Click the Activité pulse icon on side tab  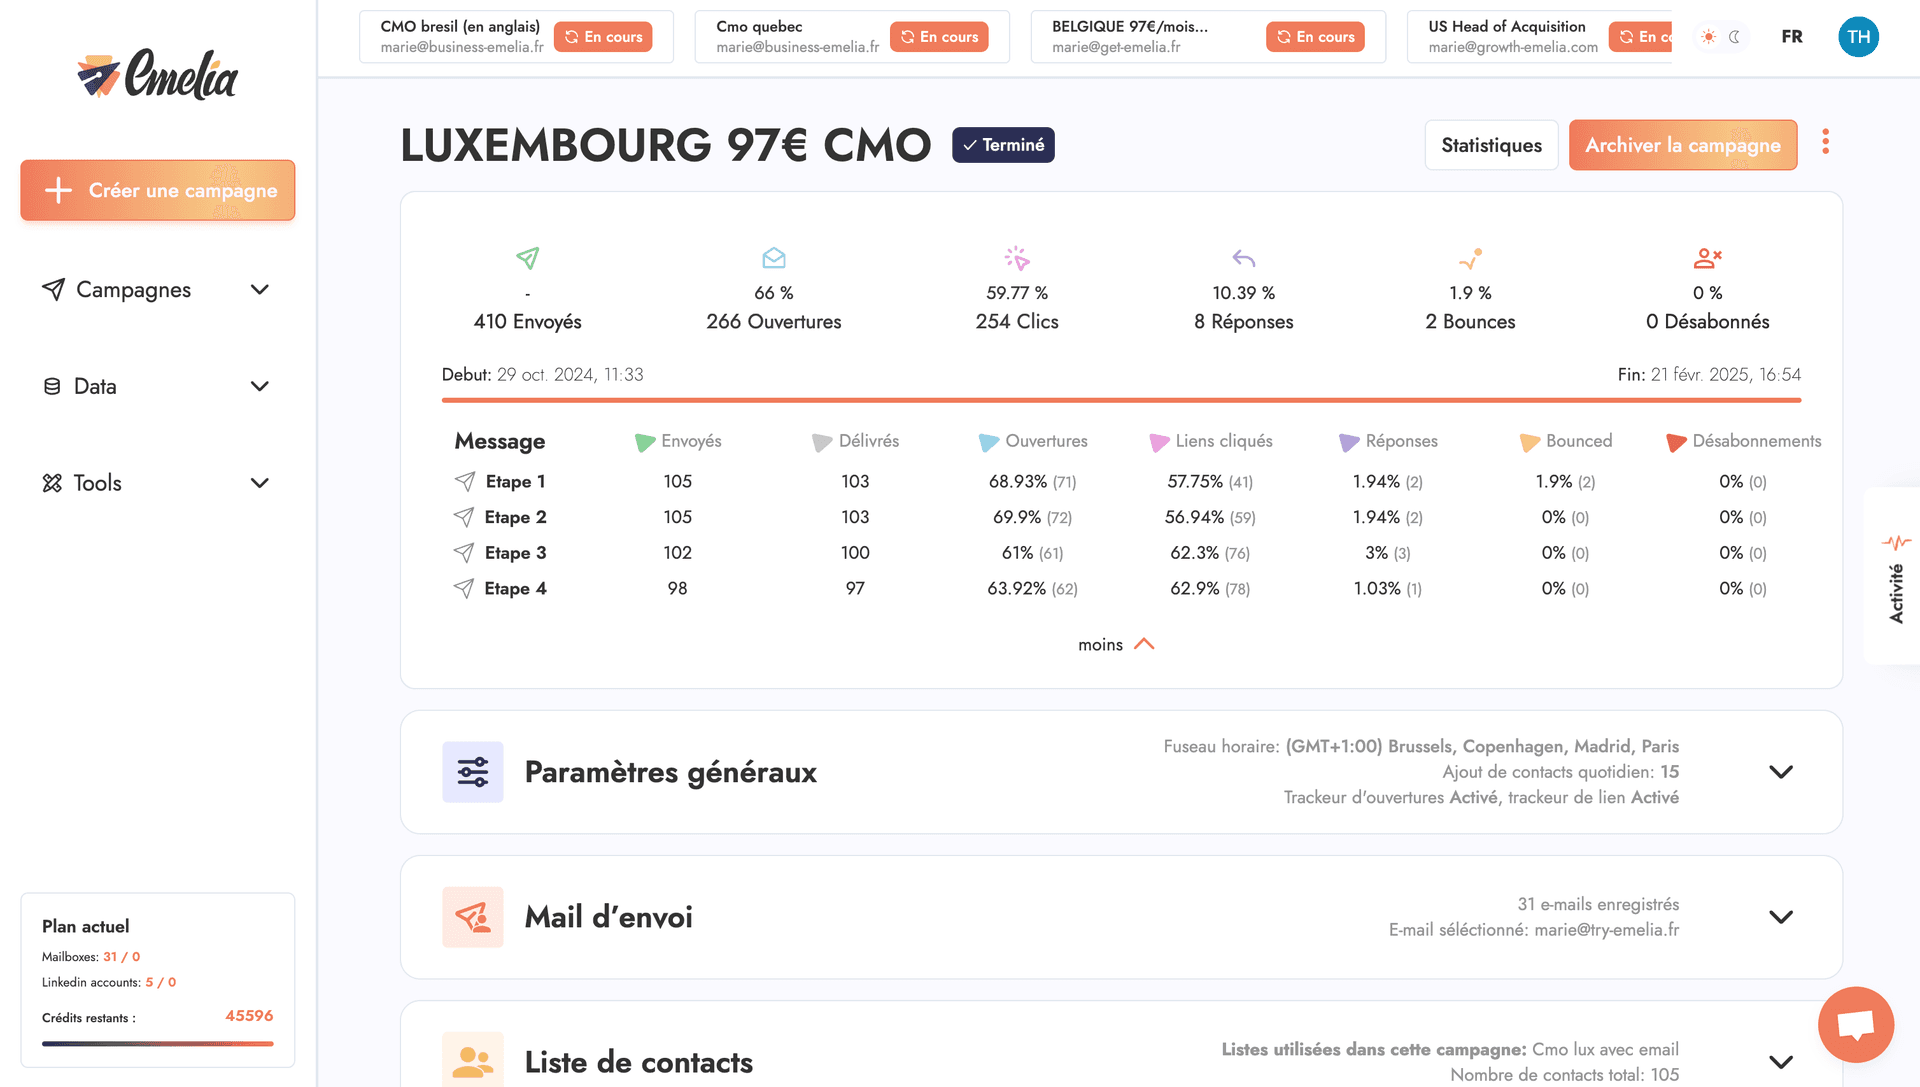(1896, 543)
